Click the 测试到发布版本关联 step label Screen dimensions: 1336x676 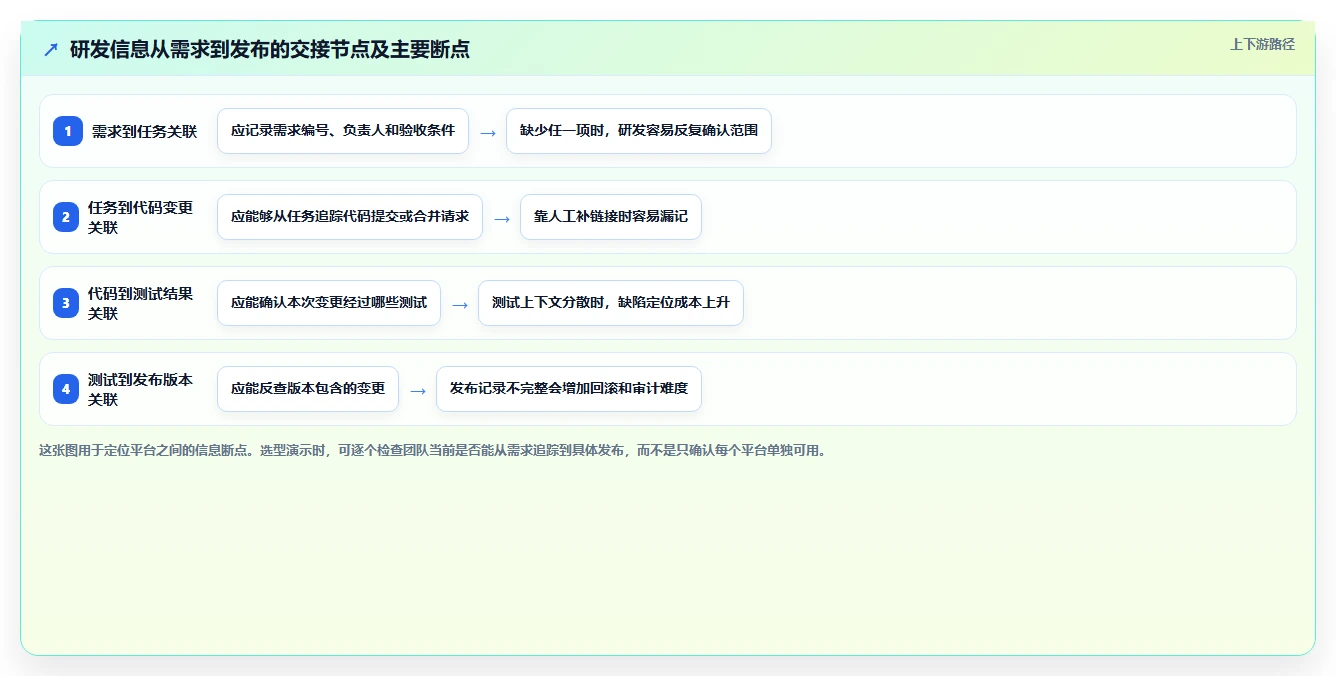[x=141, y=389]
